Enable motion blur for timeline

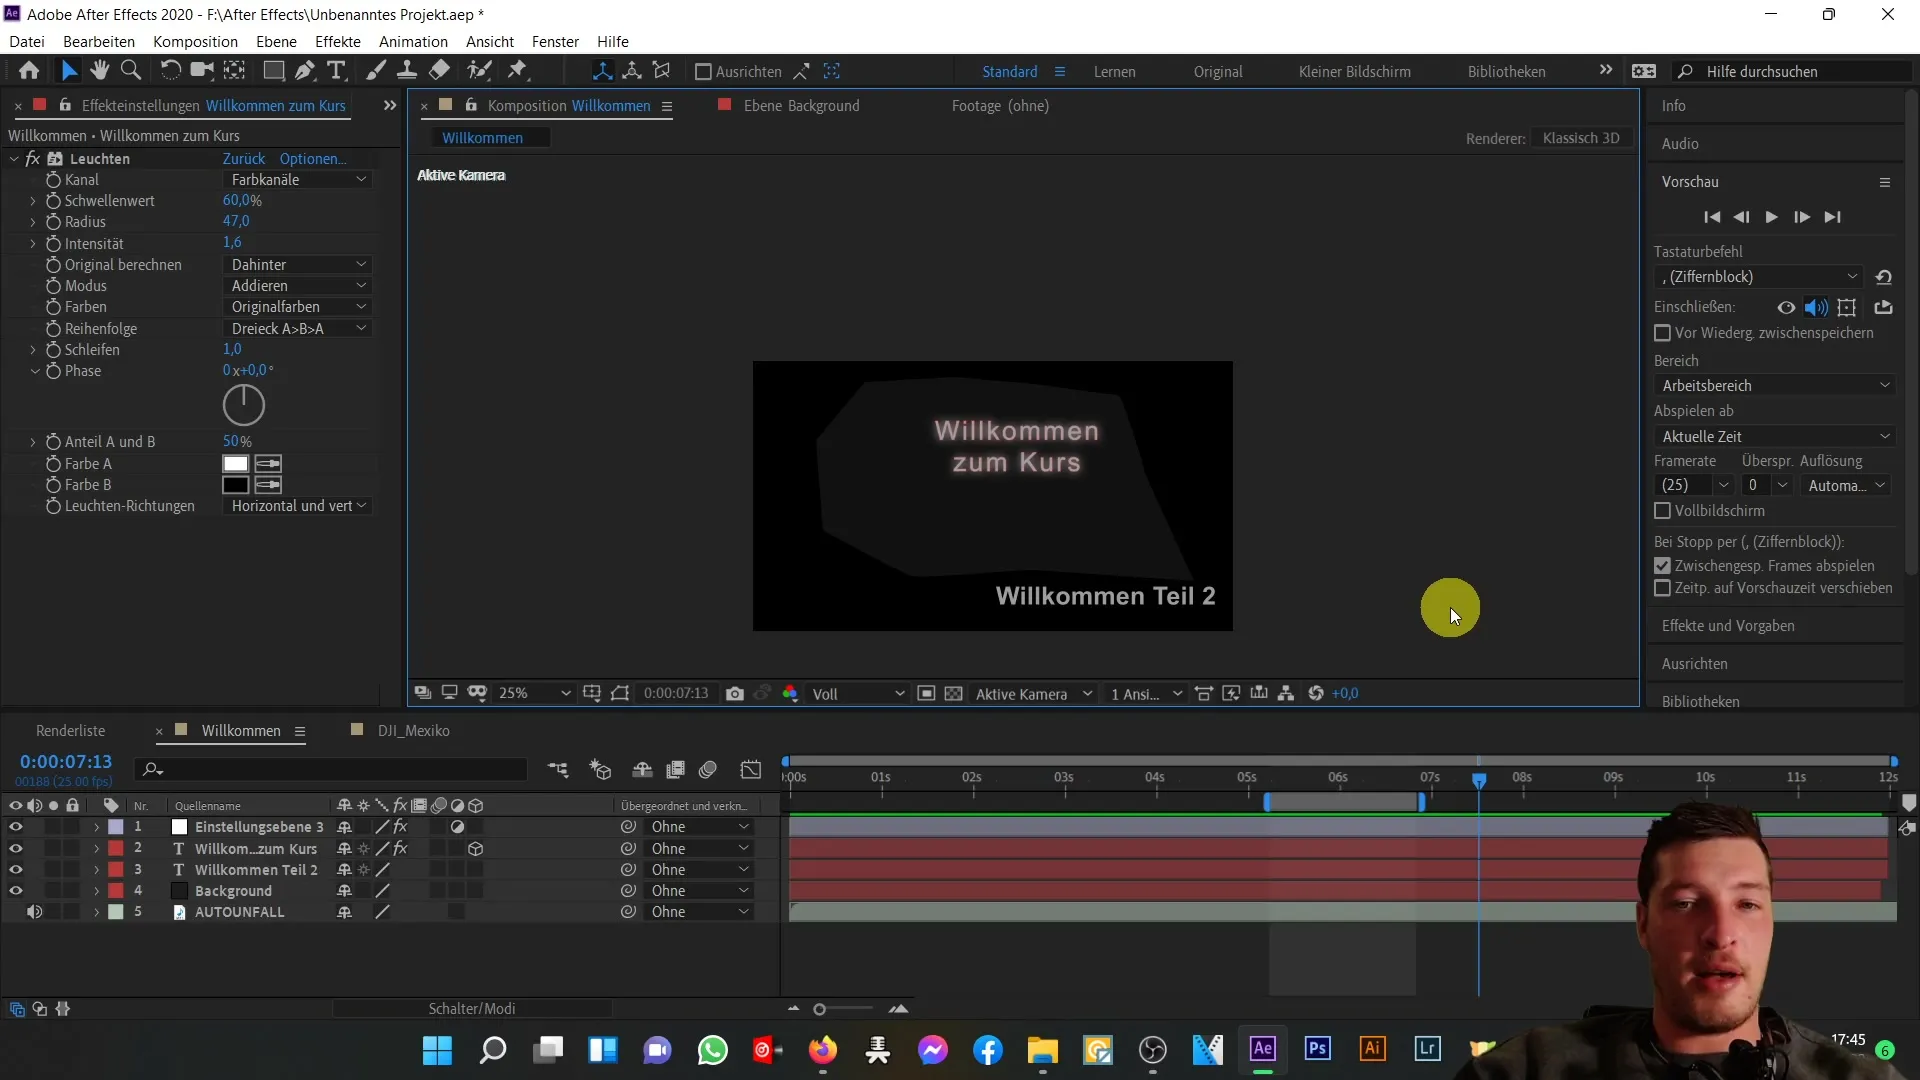[708, 769]
